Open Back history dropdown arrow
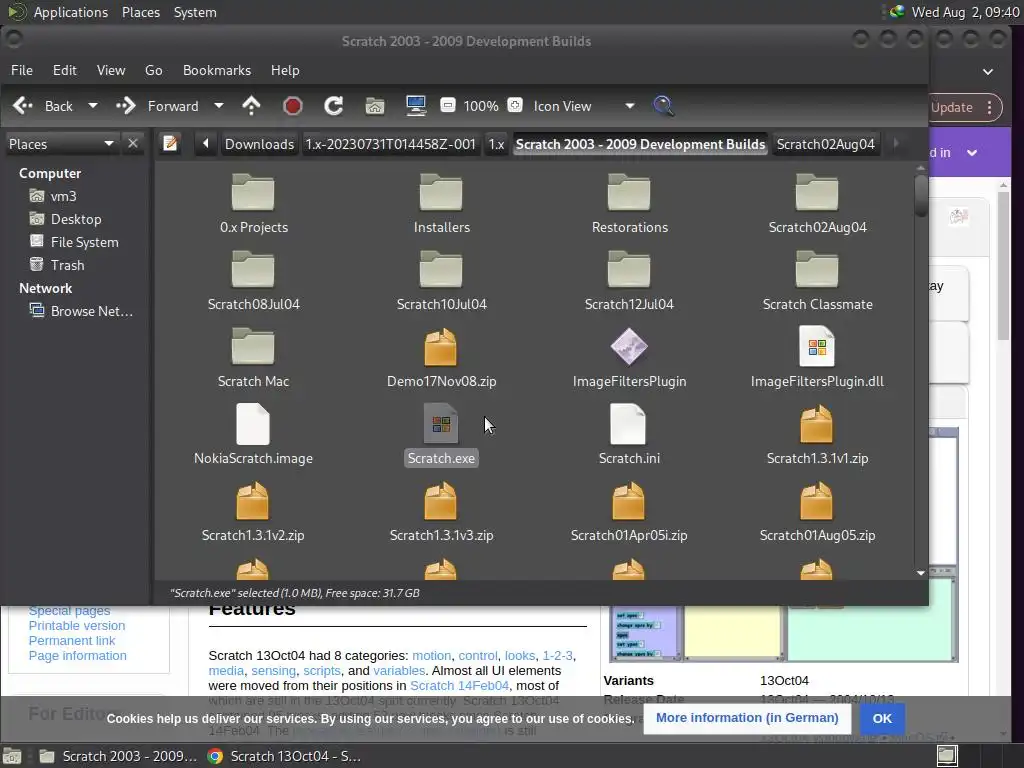The width and height of the screenshot is (1024, 768). click(x=93, y=106)
